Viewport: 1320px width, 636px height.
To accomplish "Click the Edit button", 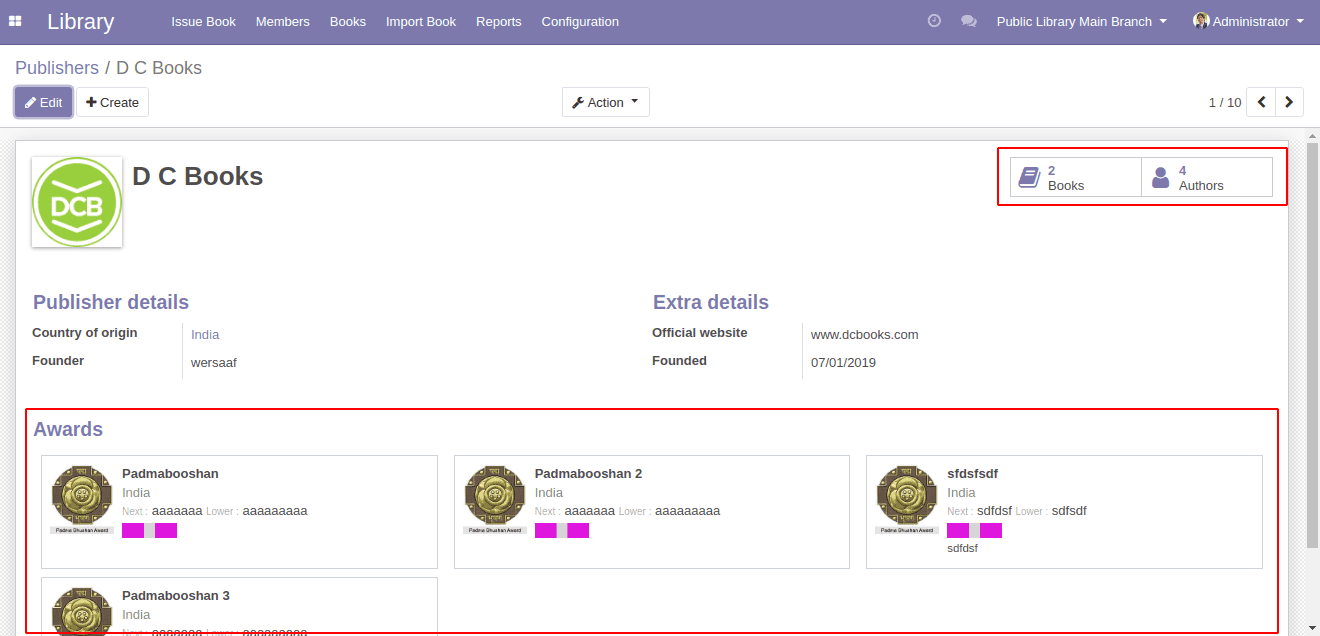I will tap(44, 102).
